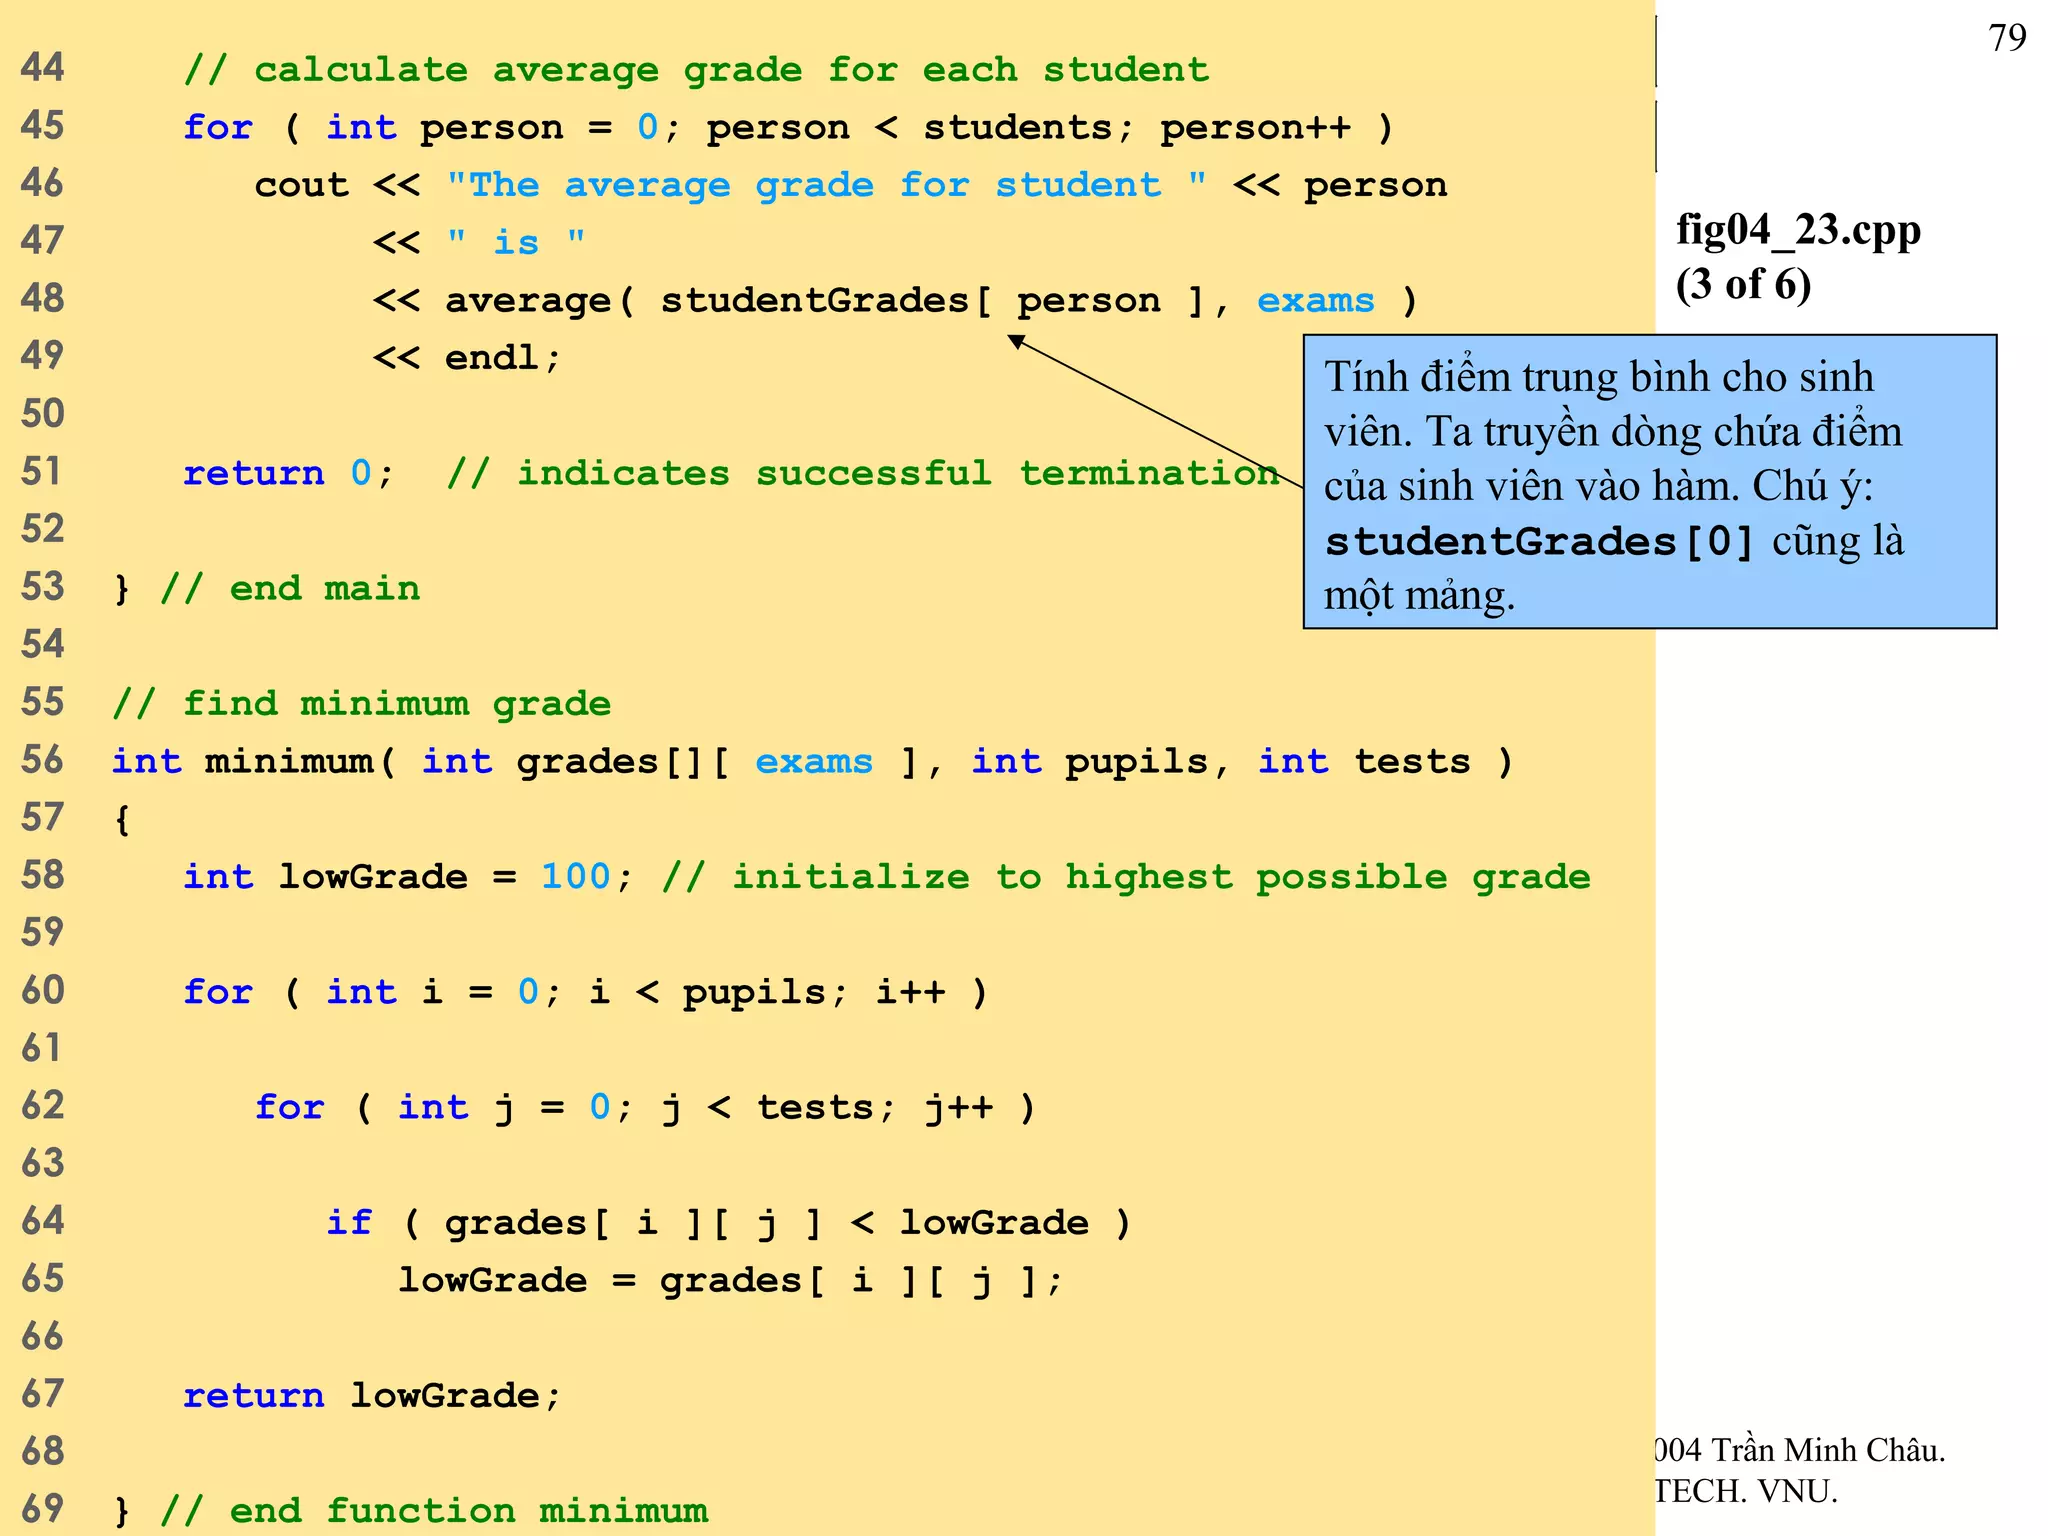This screenshot has width=2048, height=1536.
Task: Click 'int lowGrade = 100;' on line 58
Action: [x=407, y=877]
